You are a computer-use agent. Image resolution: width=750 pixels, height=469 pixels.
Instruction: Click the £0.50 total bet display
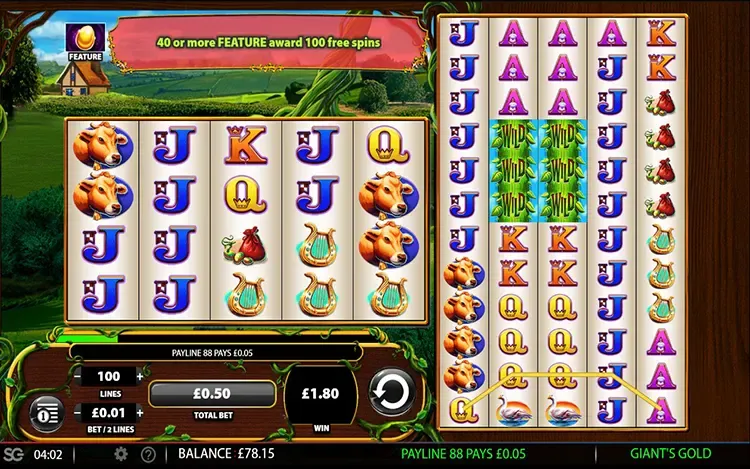[x=212, y=394]
